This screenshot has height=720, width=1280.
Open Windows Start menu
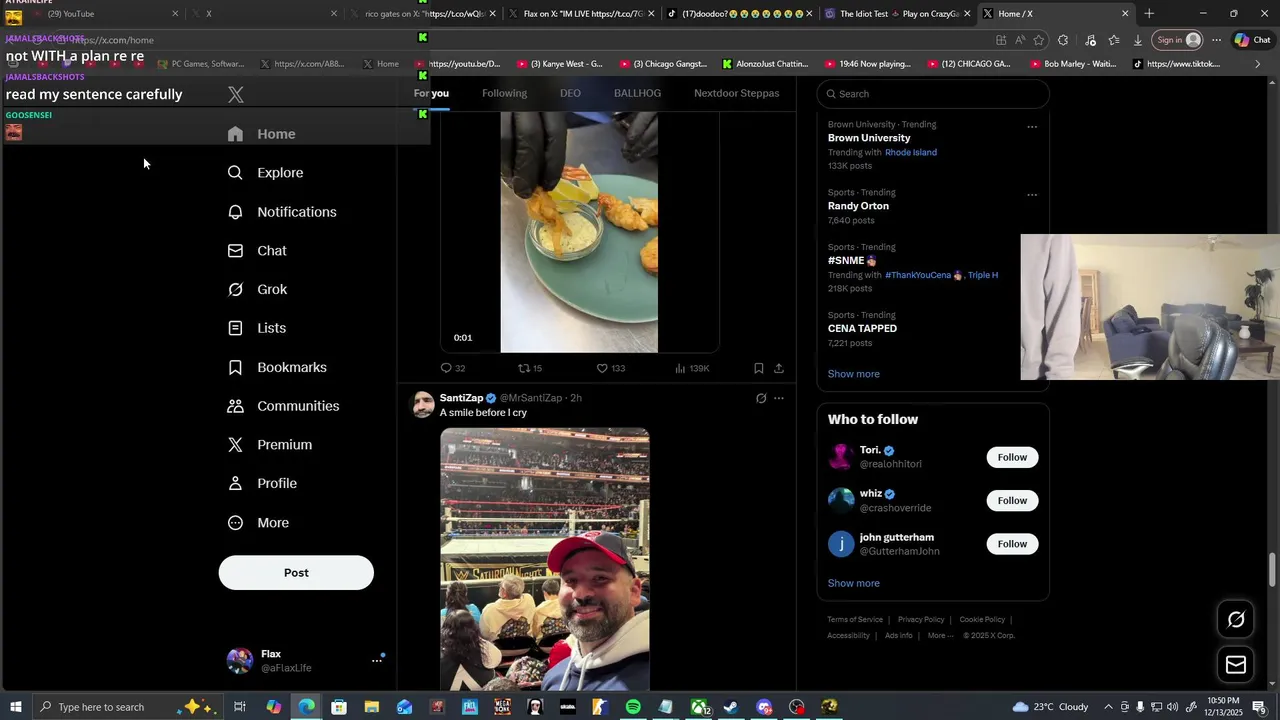(16, 707)
